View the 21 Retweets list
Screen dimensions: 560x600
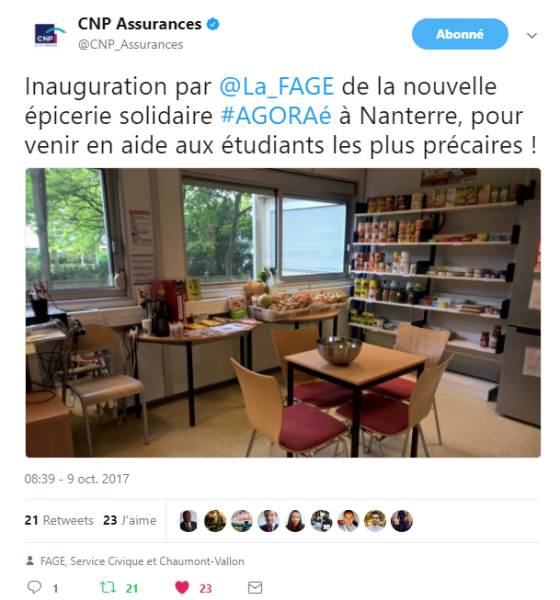point(59,520)
